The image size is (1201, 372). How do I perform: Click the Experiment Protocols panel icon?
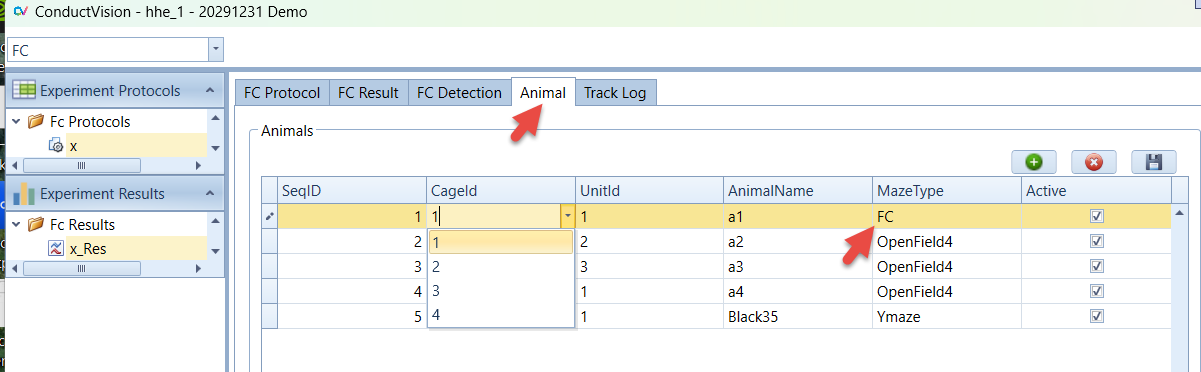[x=24, y=90]
